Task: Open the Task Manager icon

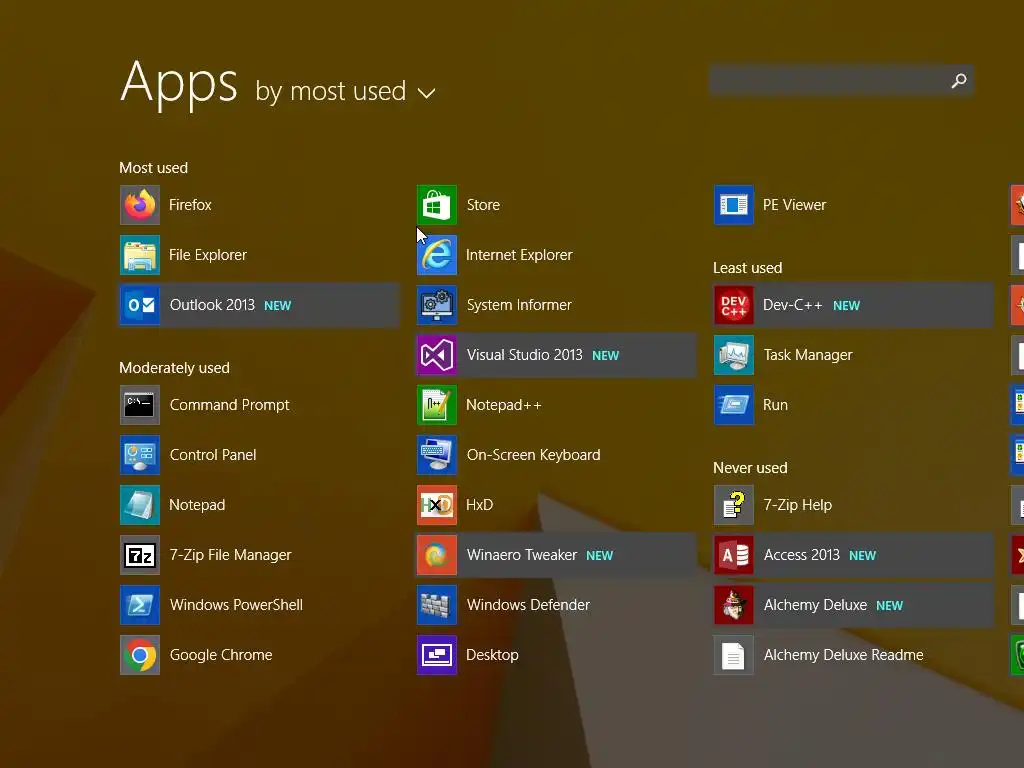Action: pyautogui.click(x=734, y=355)
